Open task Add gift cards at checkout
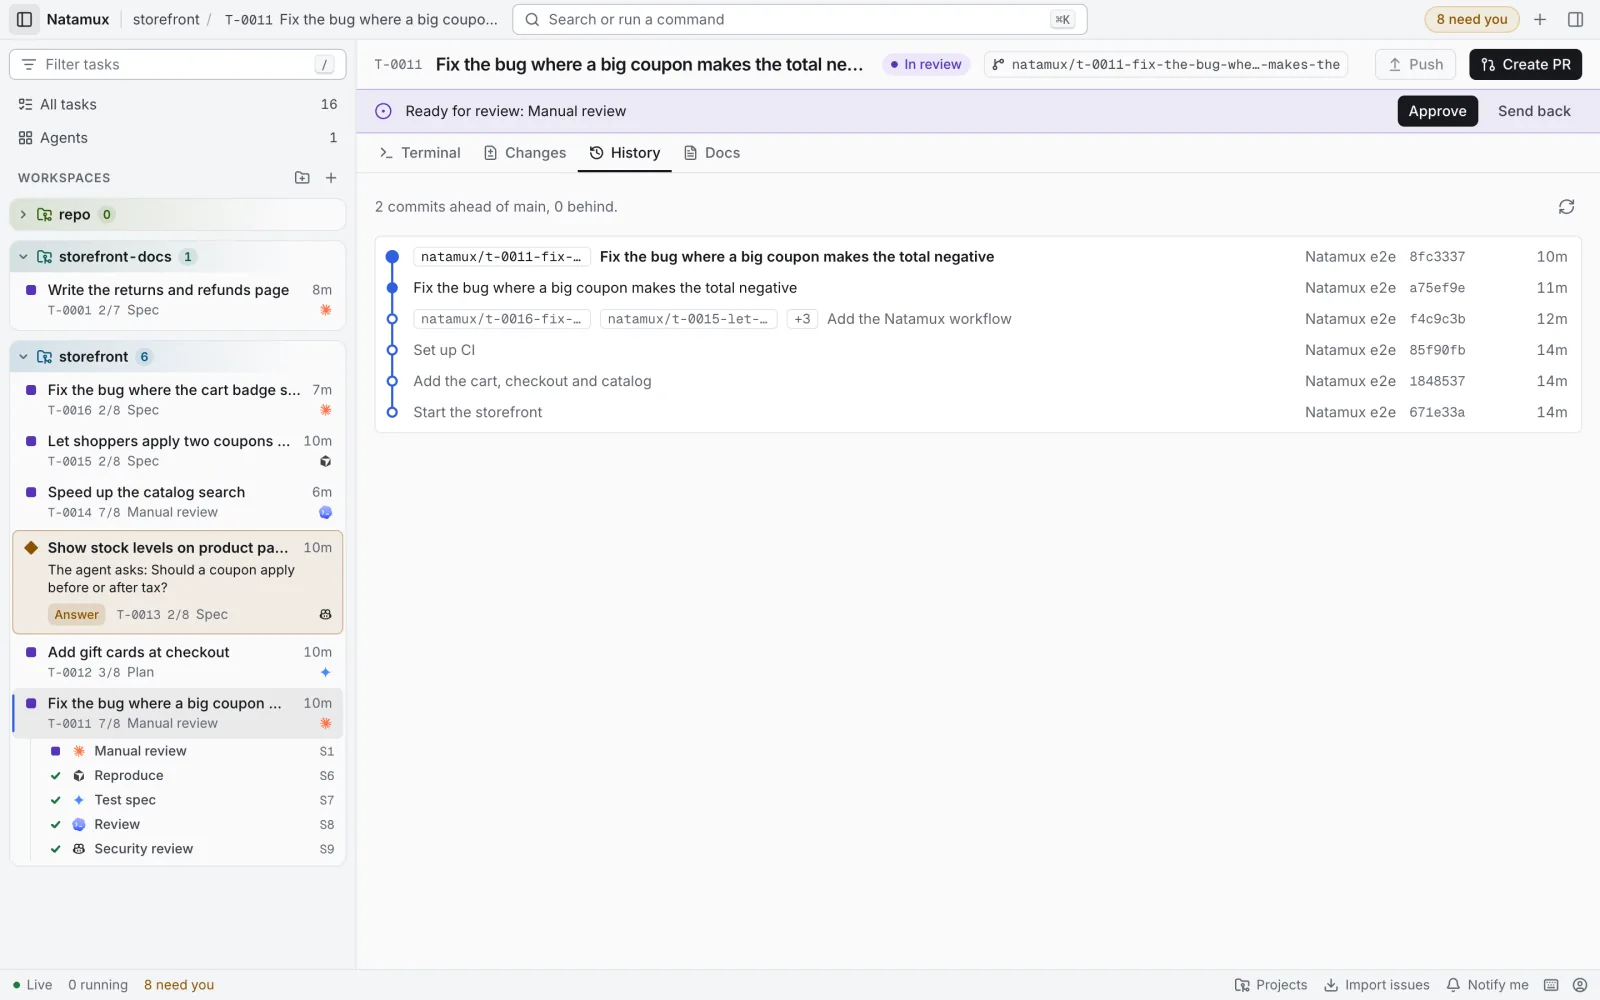 click(178, 662)
